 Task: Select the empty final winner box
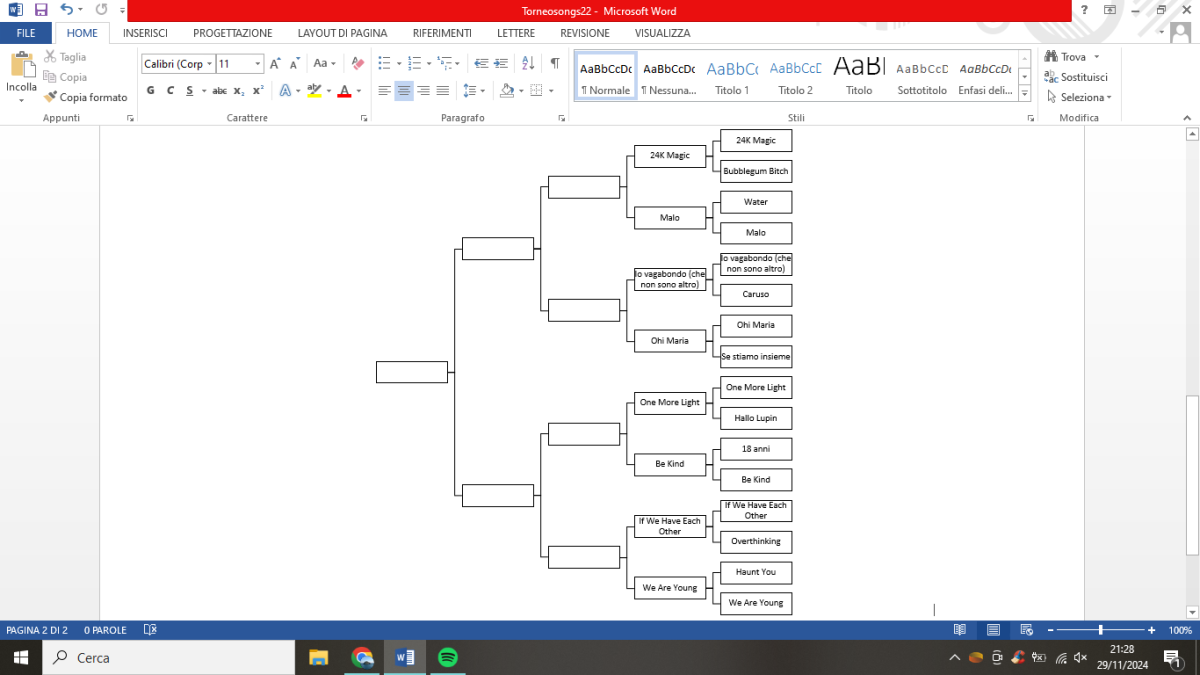pos(412,372)
